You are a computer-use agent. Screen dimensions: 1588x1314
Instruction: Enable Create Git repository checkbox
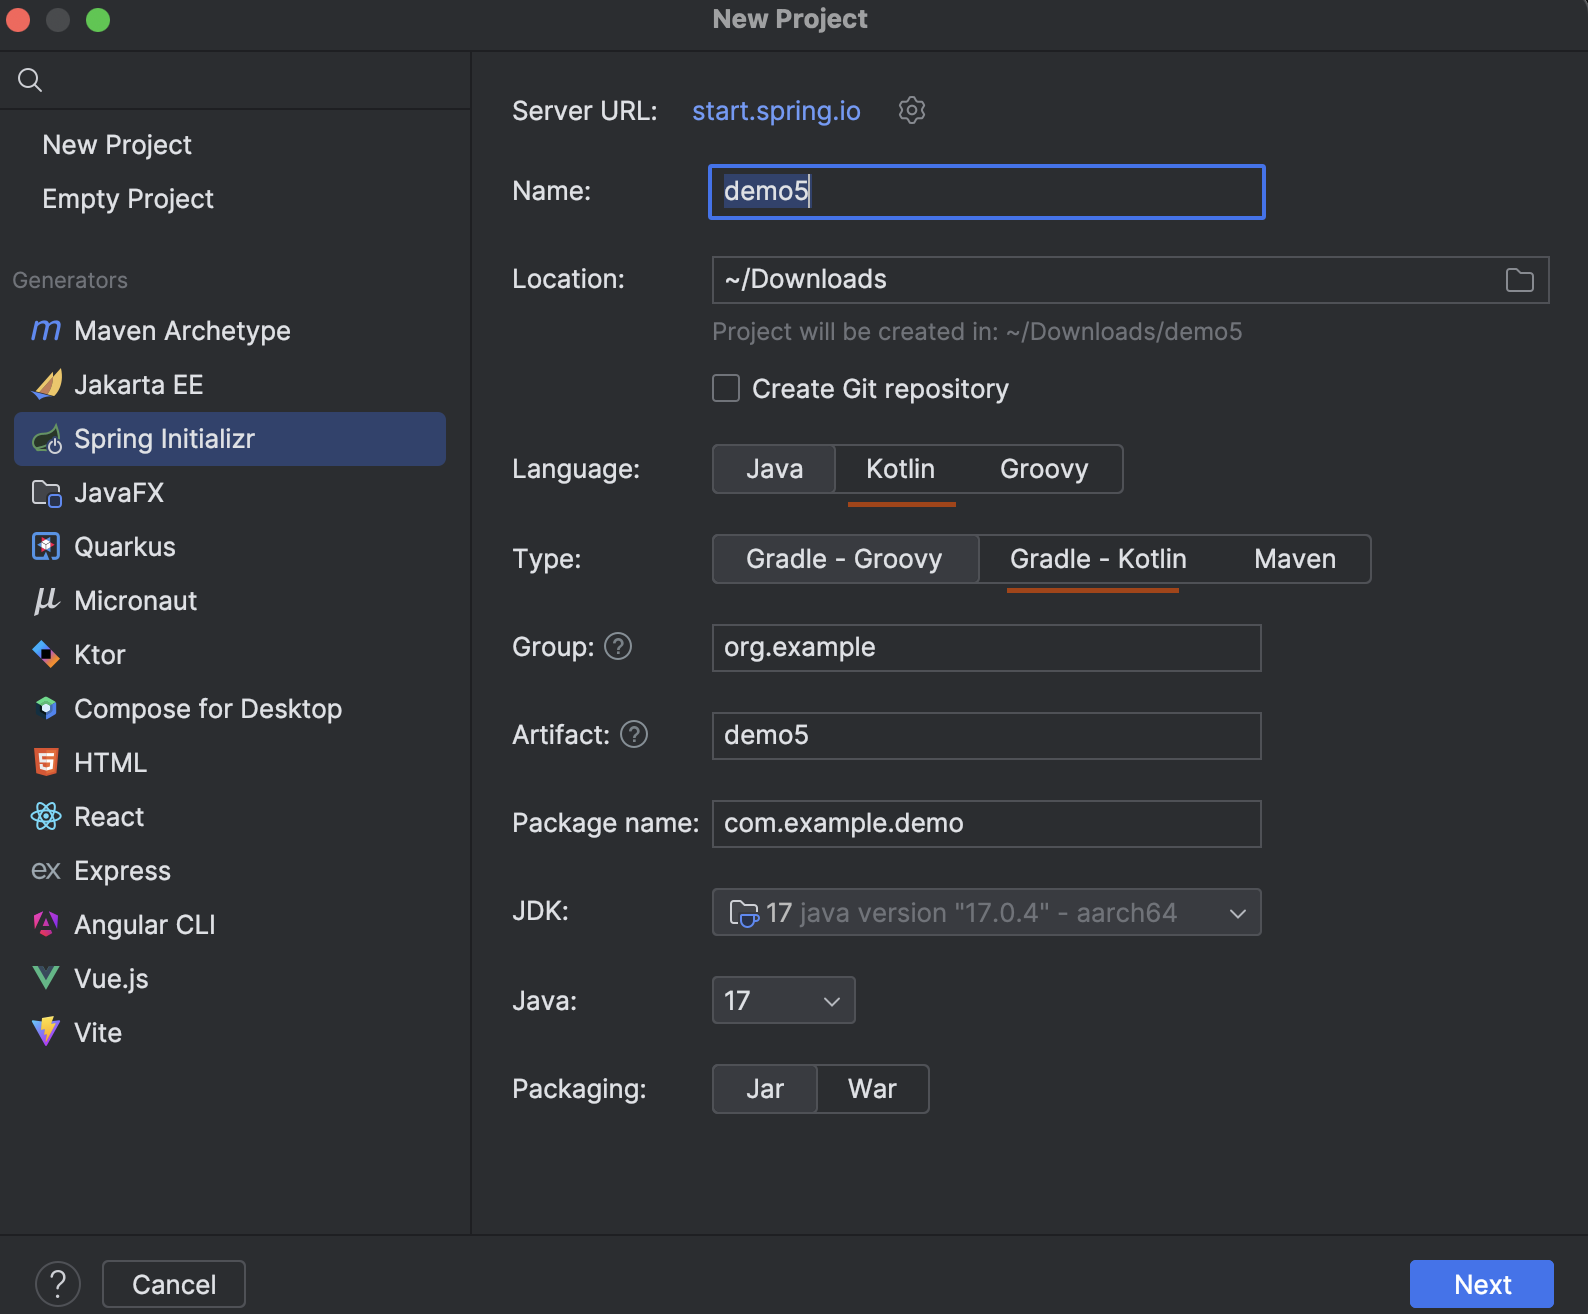click(x=726, y=388)
